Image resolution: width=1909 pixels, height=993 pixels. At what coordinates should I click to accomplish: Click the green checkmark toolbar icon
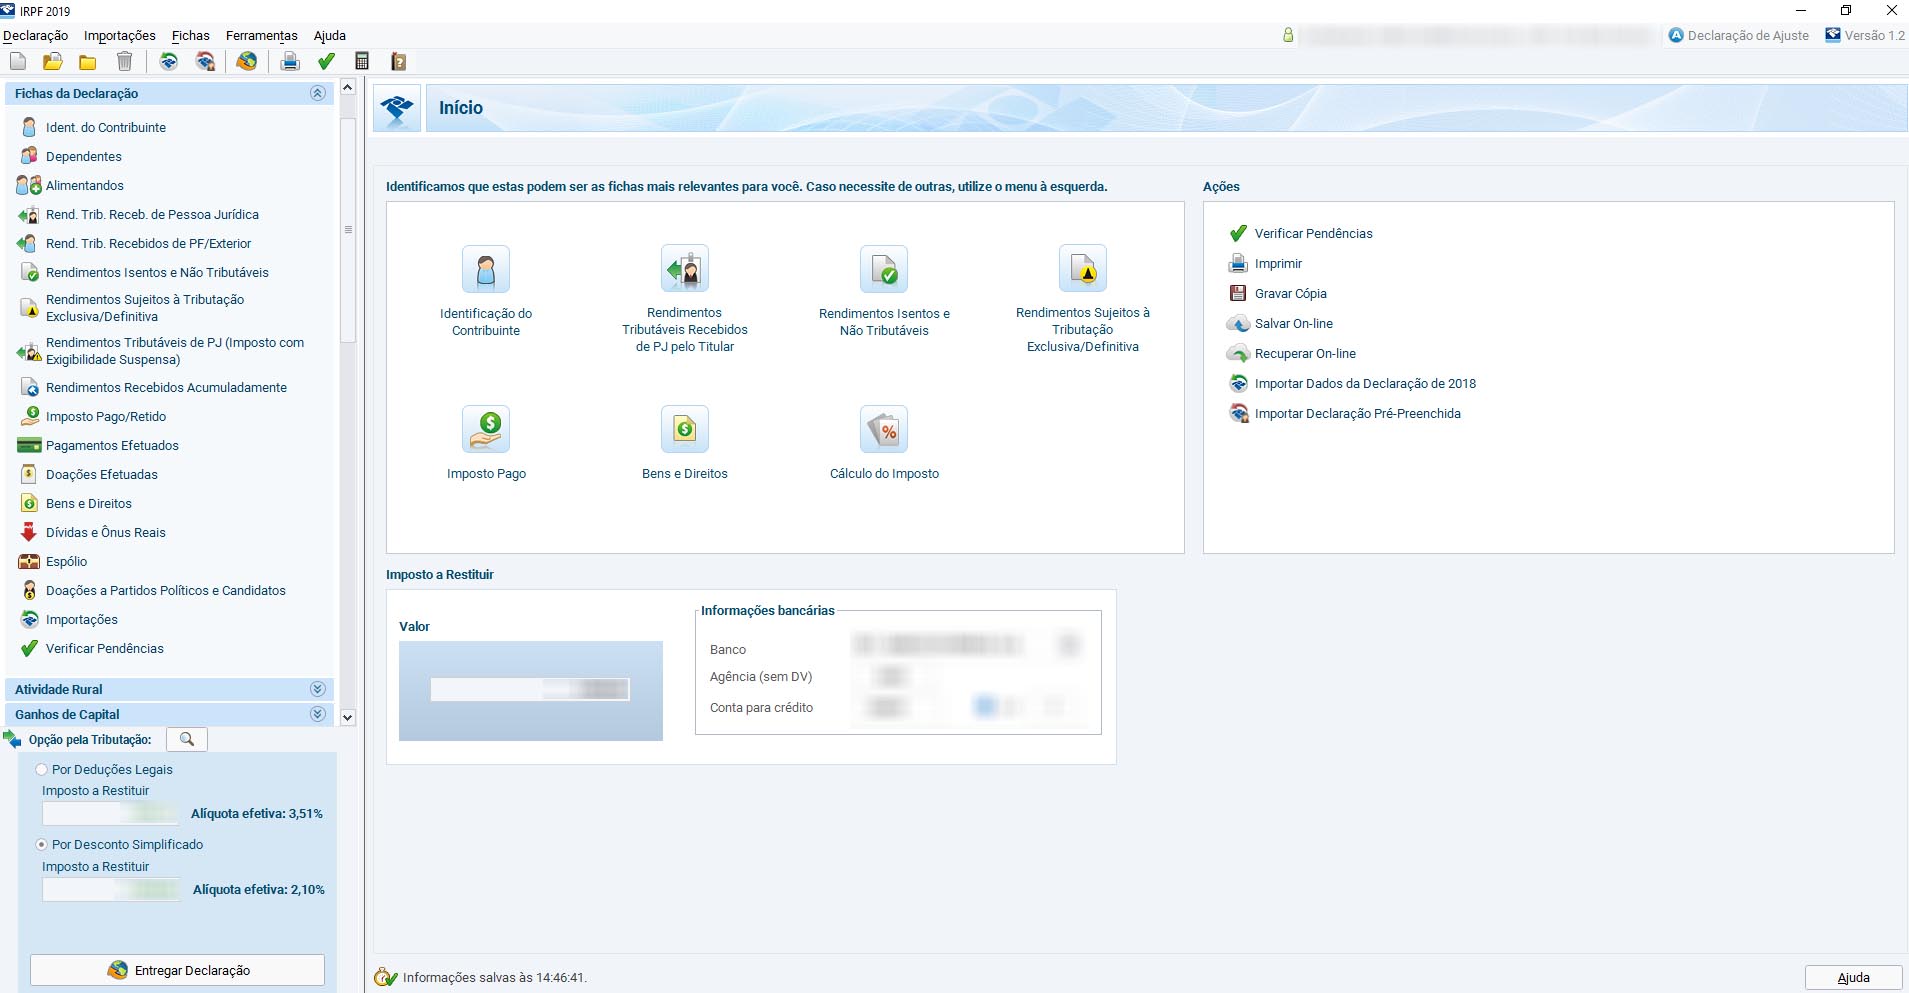click(326, 62)
